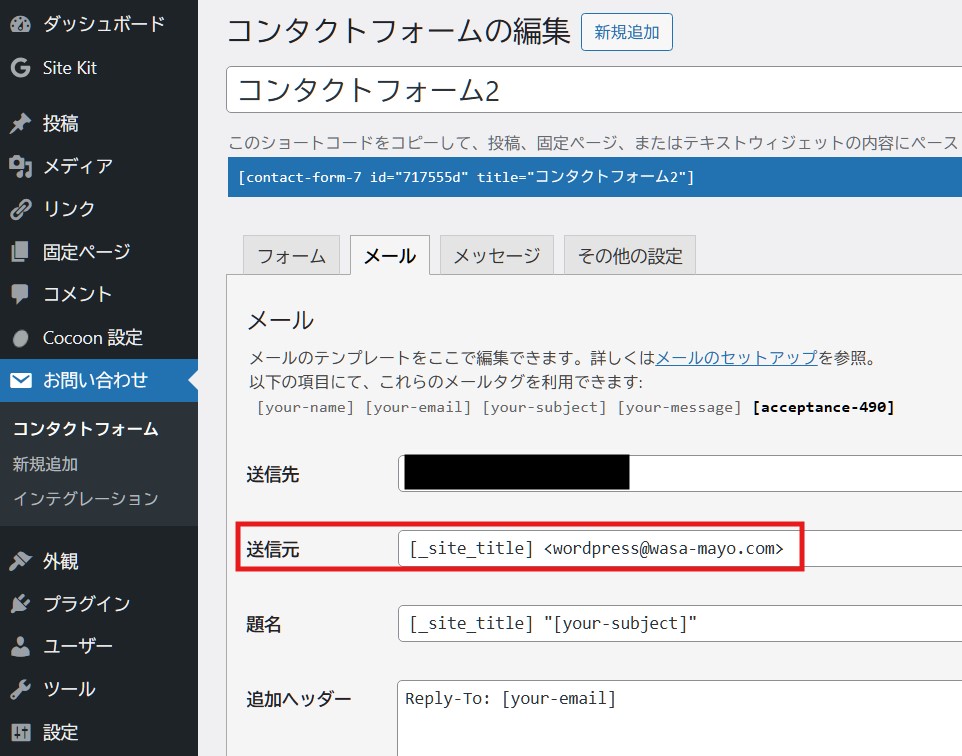Open the メールのセットアップ link
The image size is (962, 756).
pos(737,357)
